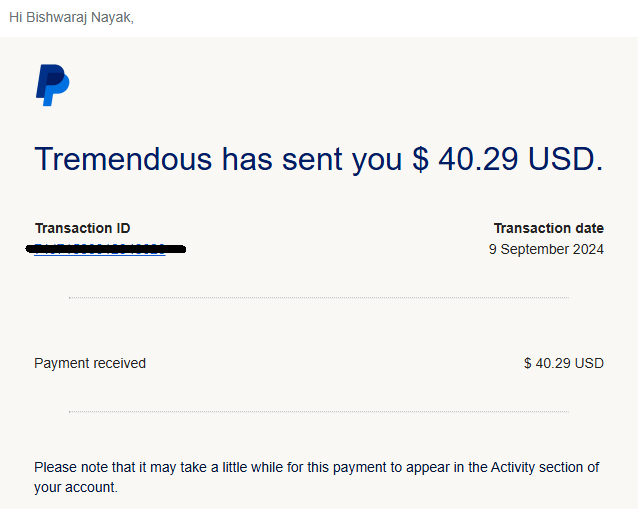638x509 pixels.
Task: Click the Transaction ID label
Action: (83, 228)
